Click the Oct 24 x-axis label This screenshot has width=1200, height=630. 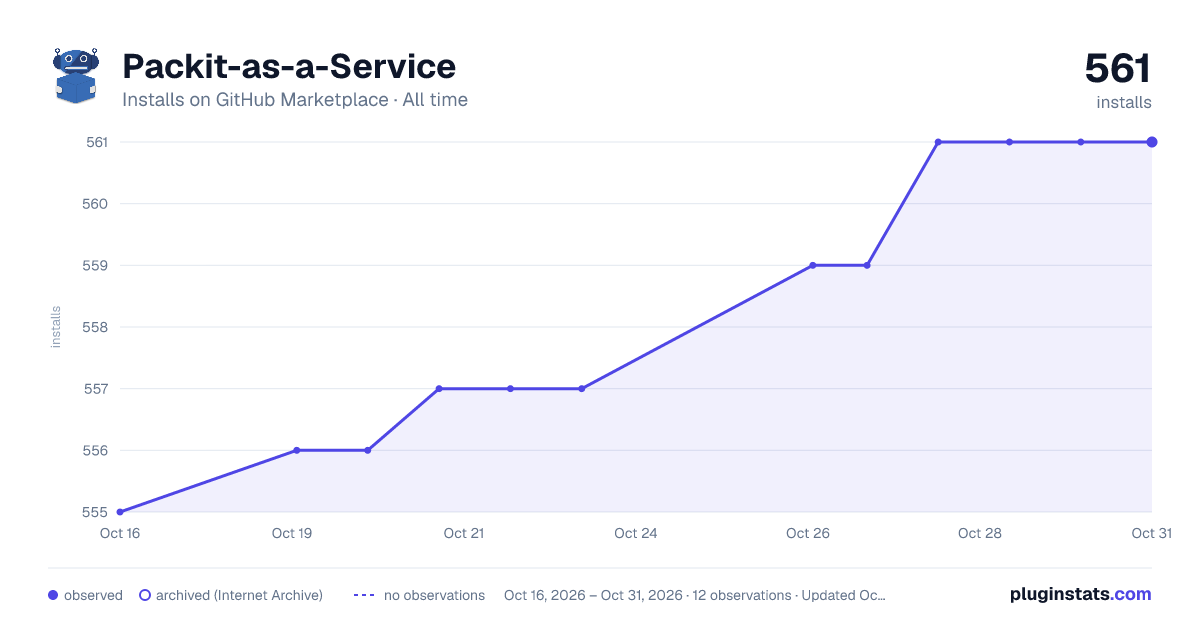point(636,533)
